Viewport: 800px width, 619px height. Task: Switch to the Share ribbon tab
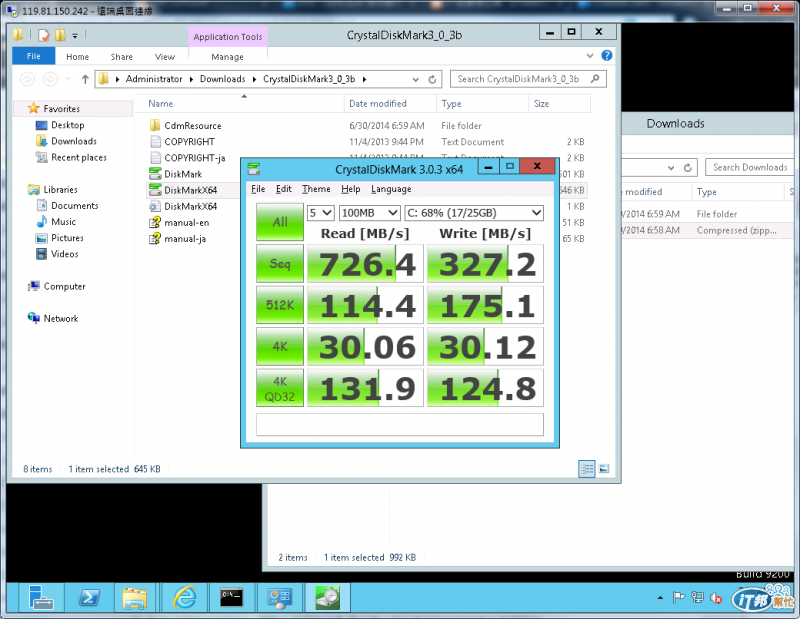coord(121,57)
